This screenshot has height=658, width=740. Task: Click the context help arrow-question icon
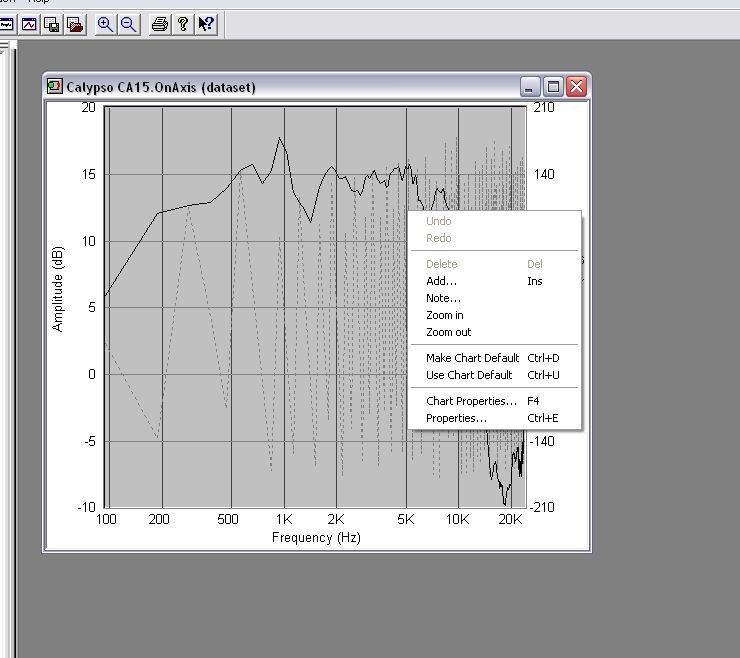tap(206, 24)
